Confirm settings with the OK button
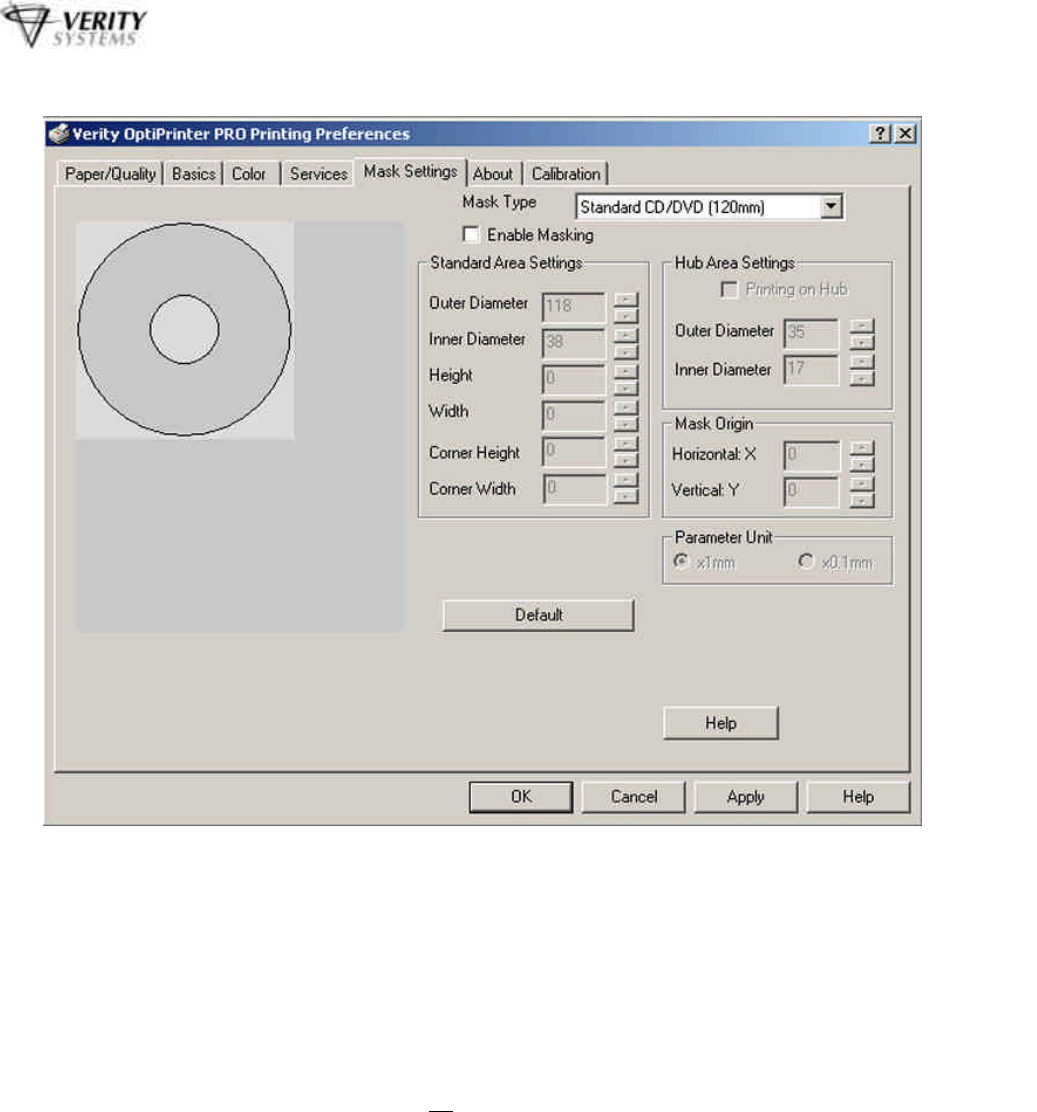 tap(521, 797)
